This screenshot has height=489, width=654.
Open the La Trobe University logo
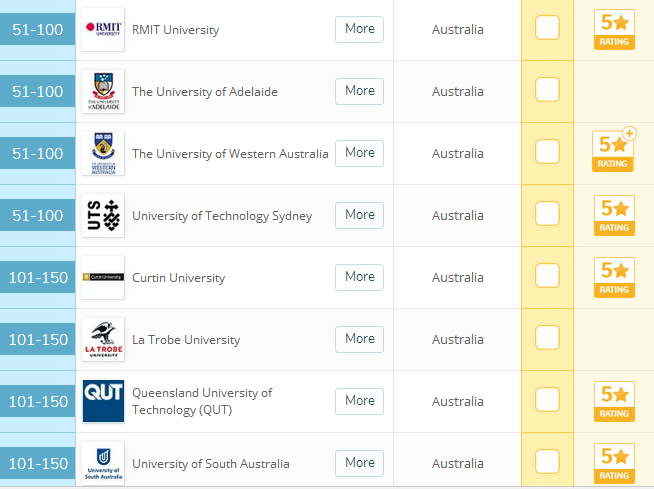tap(103, 339)
